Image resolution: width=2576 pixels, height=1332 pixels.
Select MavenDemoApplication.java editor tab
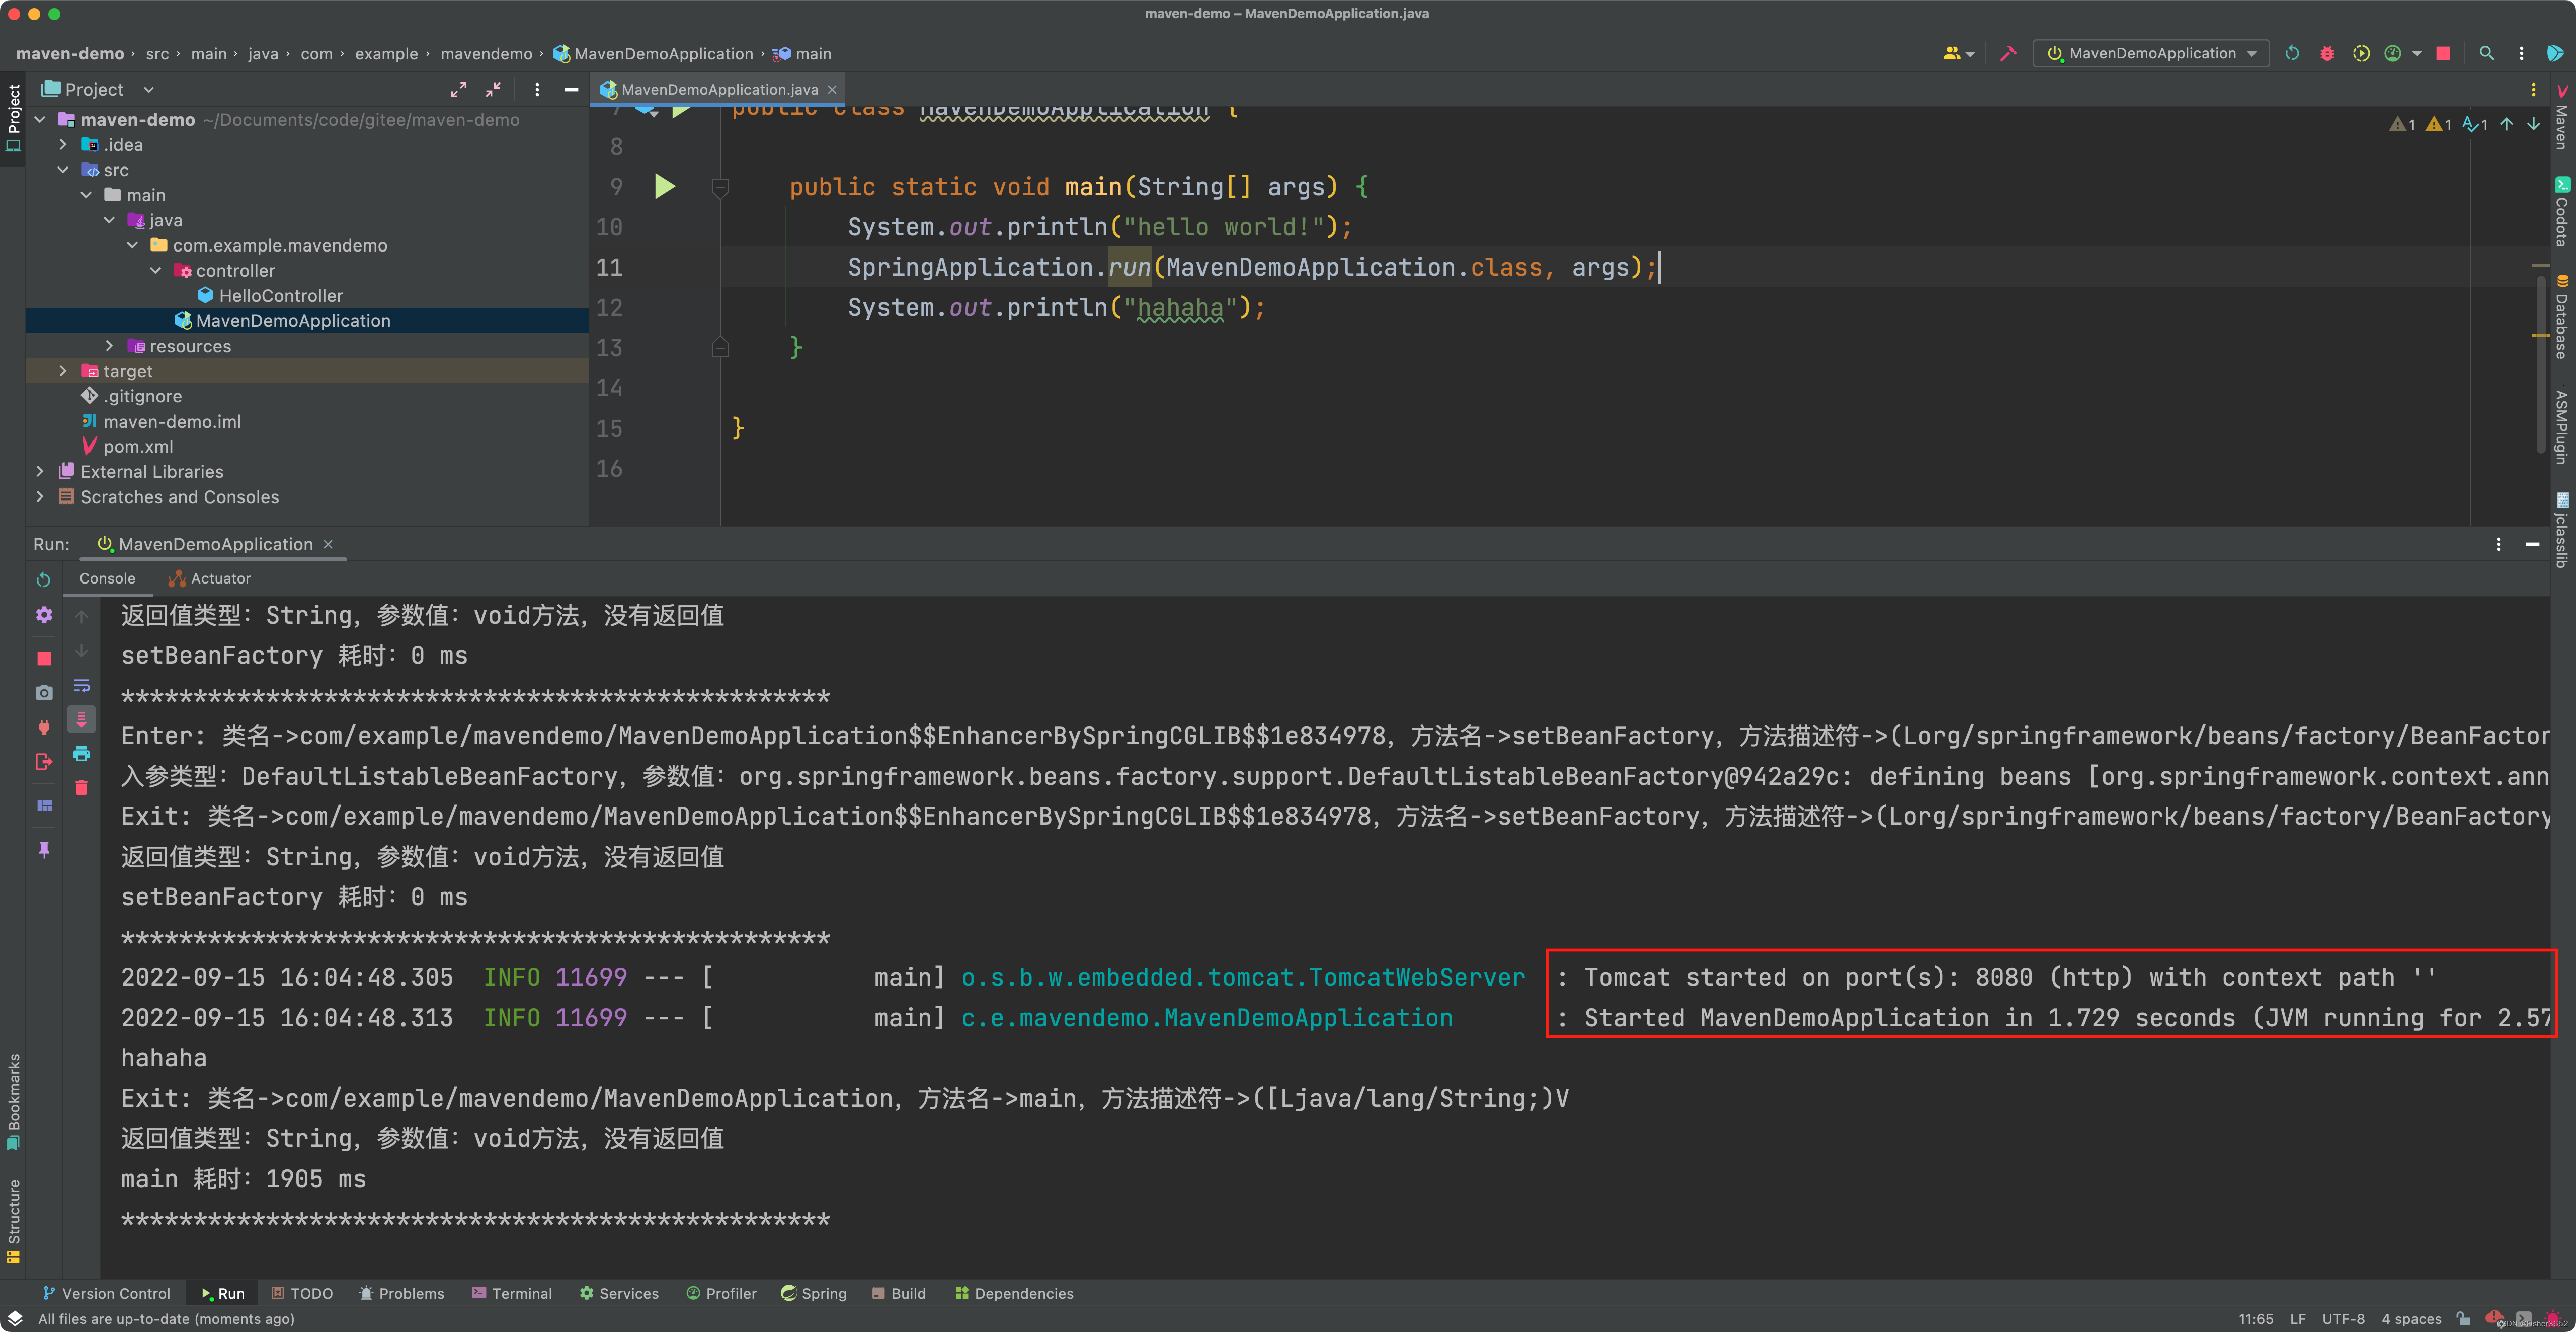tap(718, 90)
